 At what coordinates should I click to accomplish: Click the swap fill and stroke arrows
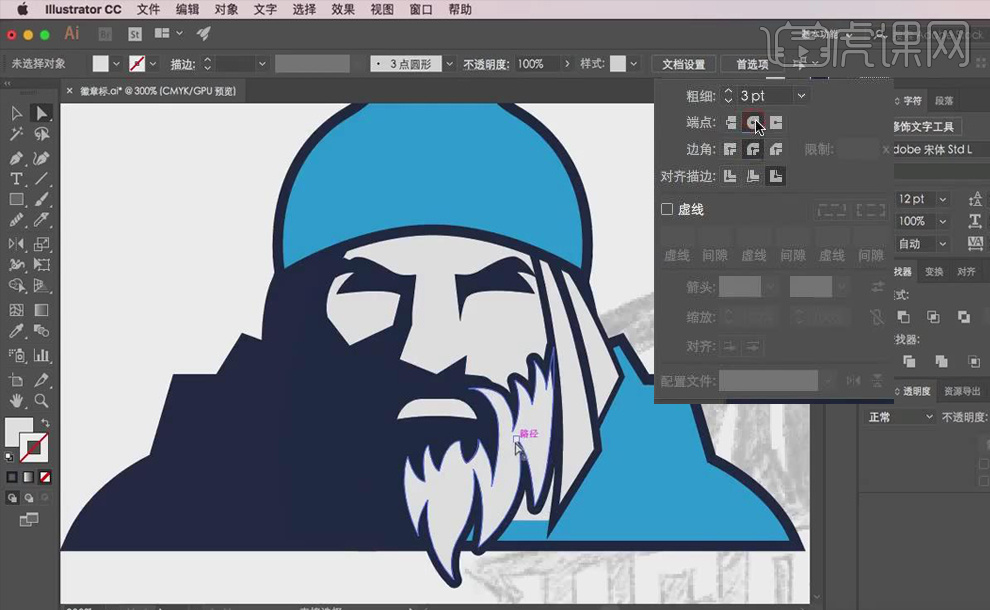(x=45, y=423)
